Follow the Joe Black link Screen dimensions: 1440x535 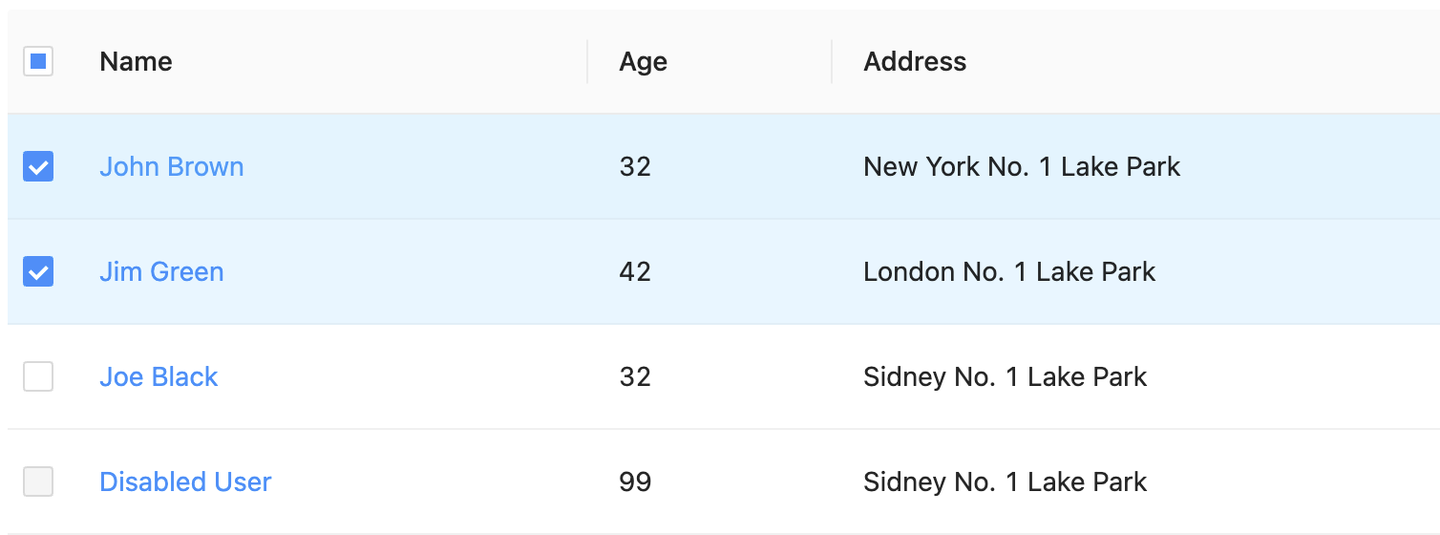(158, 377)
